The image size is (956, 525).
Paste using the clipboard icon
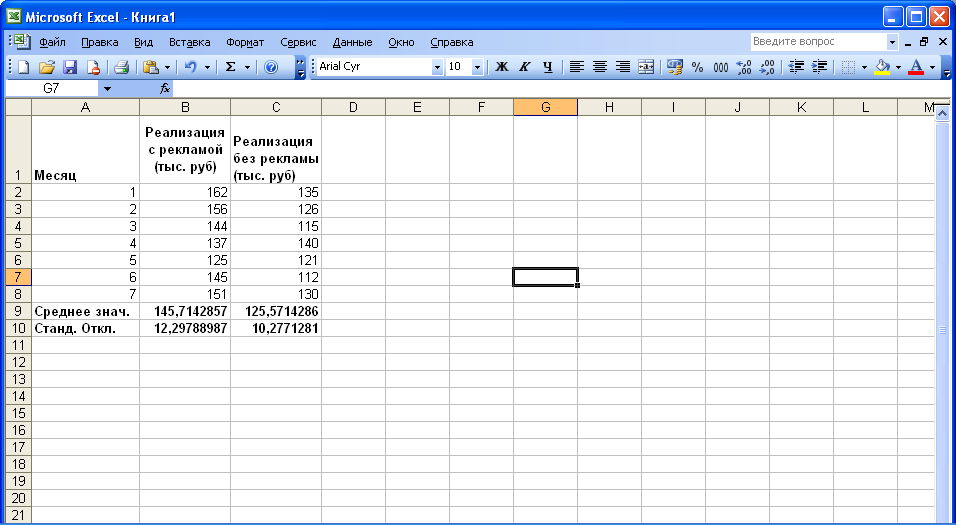[150, 67]
